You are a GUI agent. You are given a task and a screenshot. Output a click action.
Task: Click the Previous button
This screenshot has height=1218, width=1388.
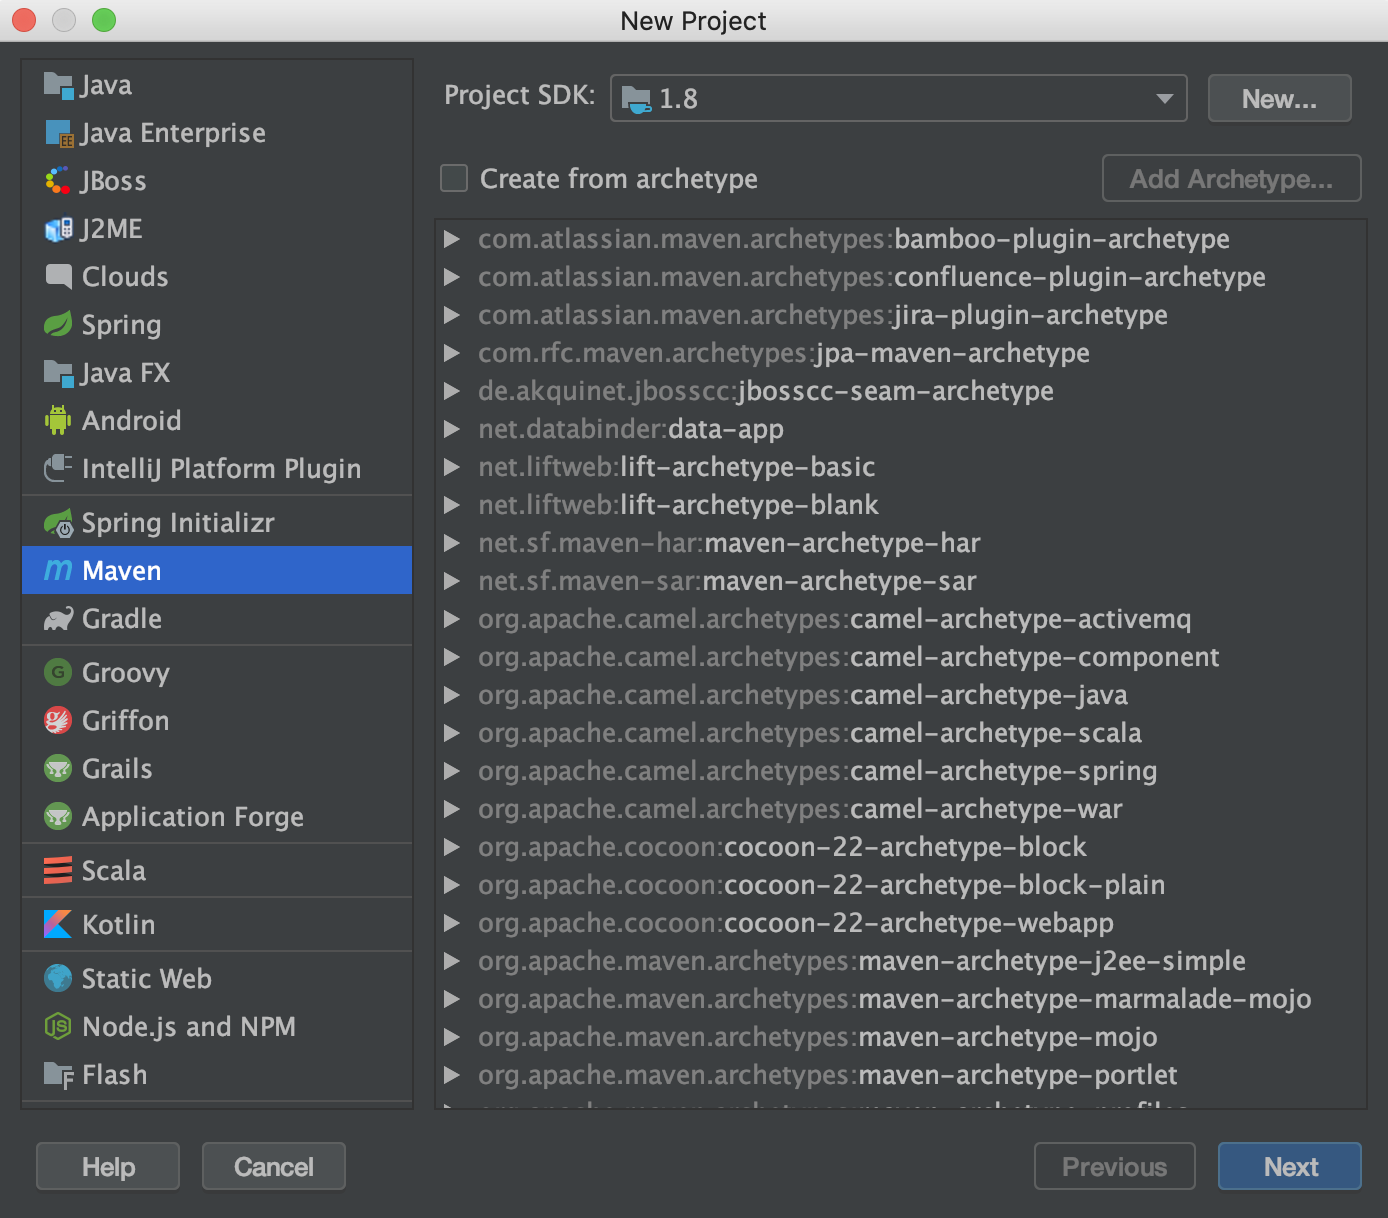tap(1115, 1166)
